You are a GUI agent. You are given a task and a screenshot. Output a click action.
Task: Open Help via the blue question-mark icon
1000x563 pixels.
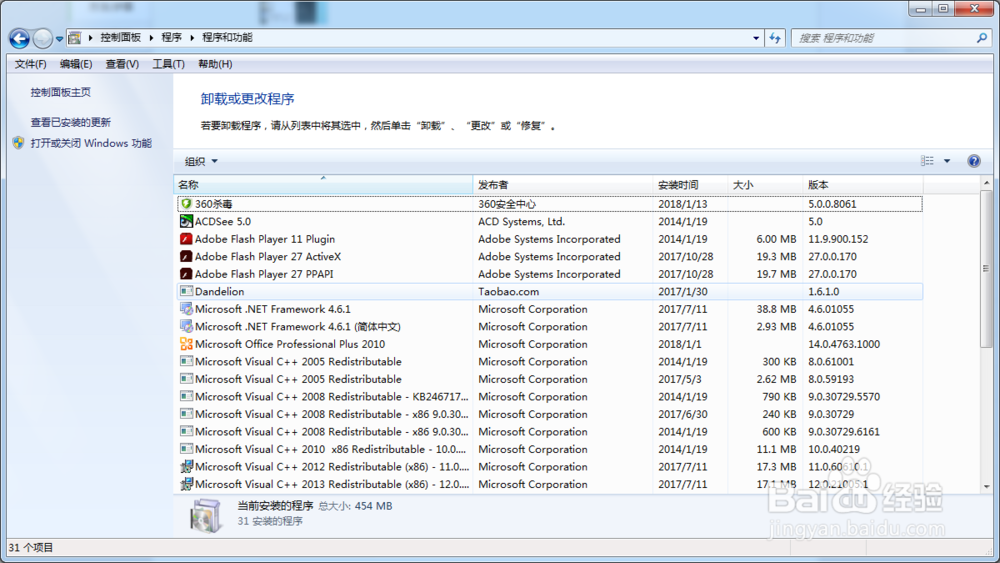coord(973,161)
